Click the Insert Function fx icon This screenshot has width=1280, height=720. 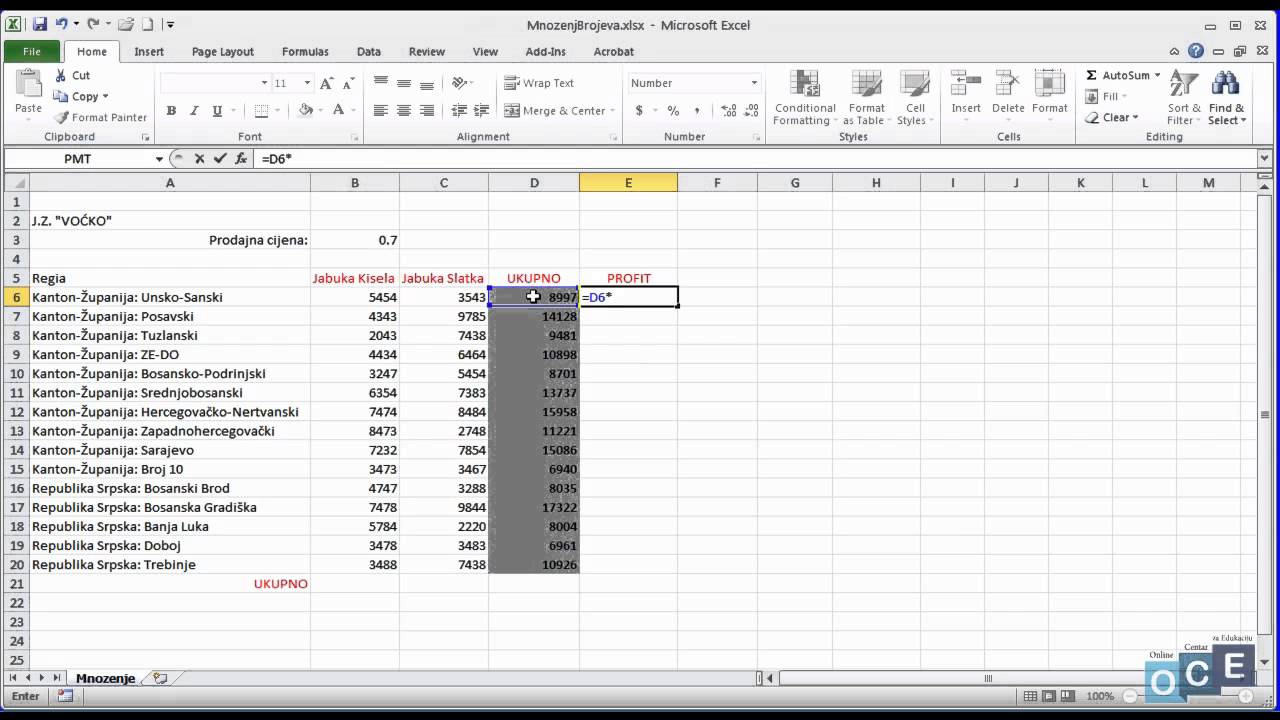click(x=241, y=158)
